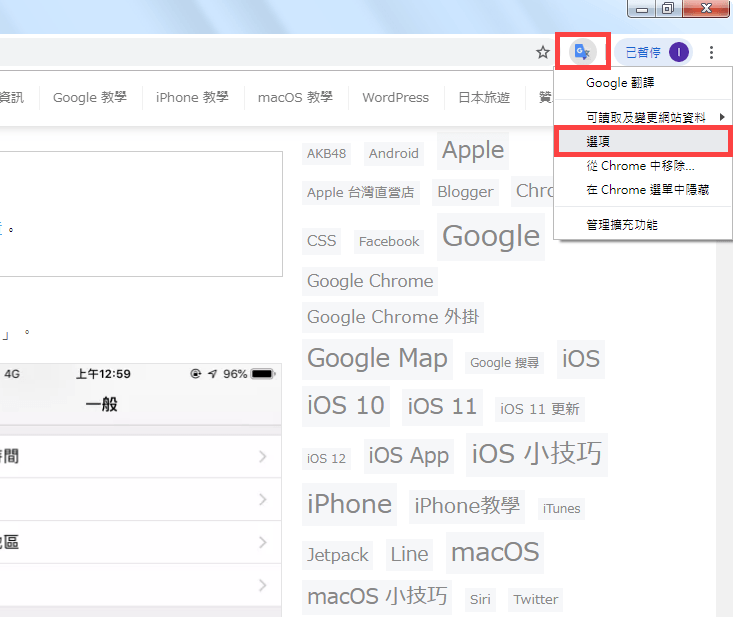Select 從 Chrome 中移除 menu entry
Screen dimensions: 733x617
coord(643,165)
